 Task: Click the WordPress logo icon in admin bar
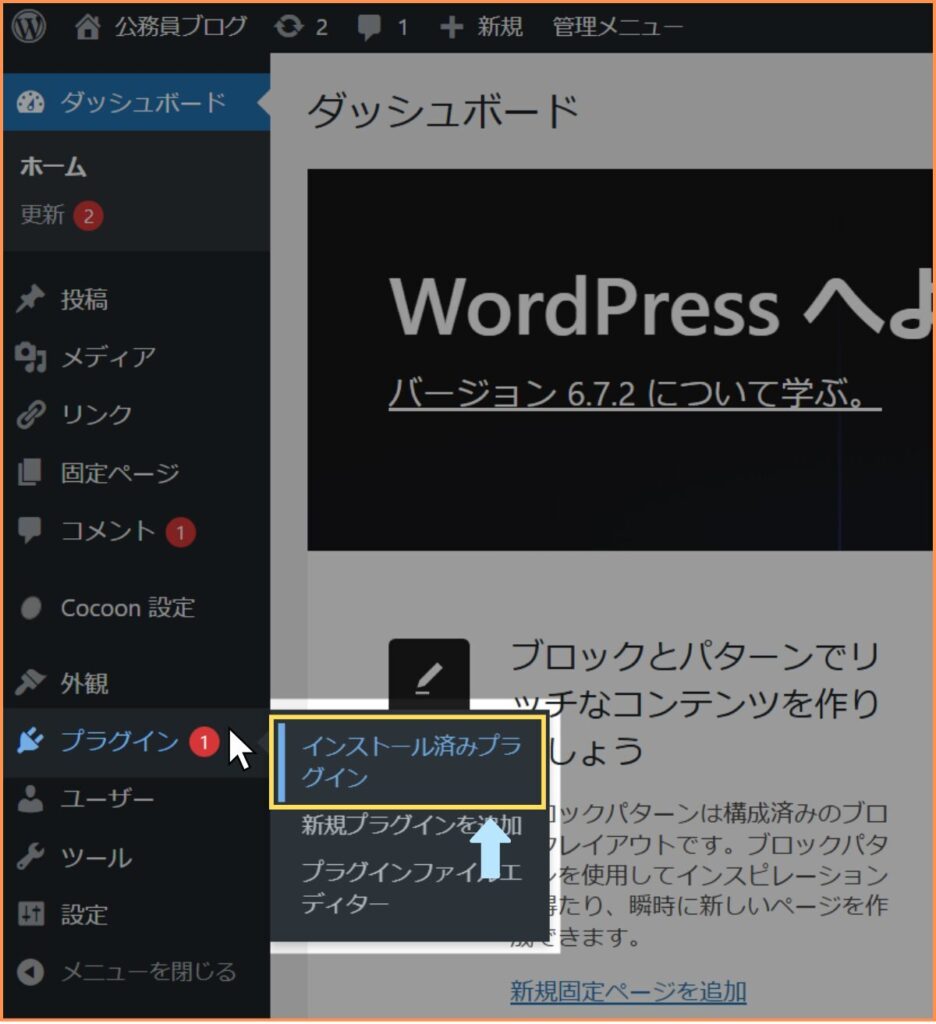(28, 26)
